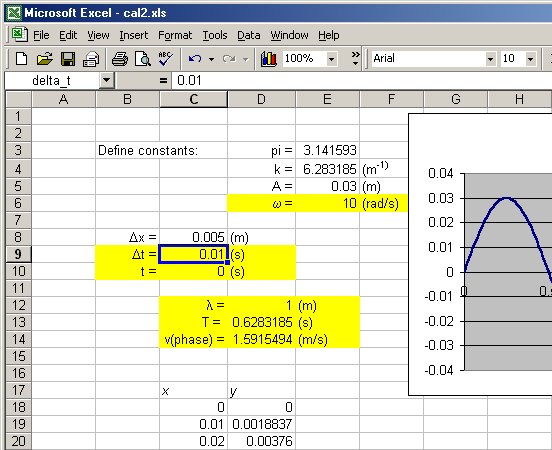Image resolution: width=552 pixels, height=450 pixels.
Task: Click the italic x column heading cell
Action: click(193, 390)
